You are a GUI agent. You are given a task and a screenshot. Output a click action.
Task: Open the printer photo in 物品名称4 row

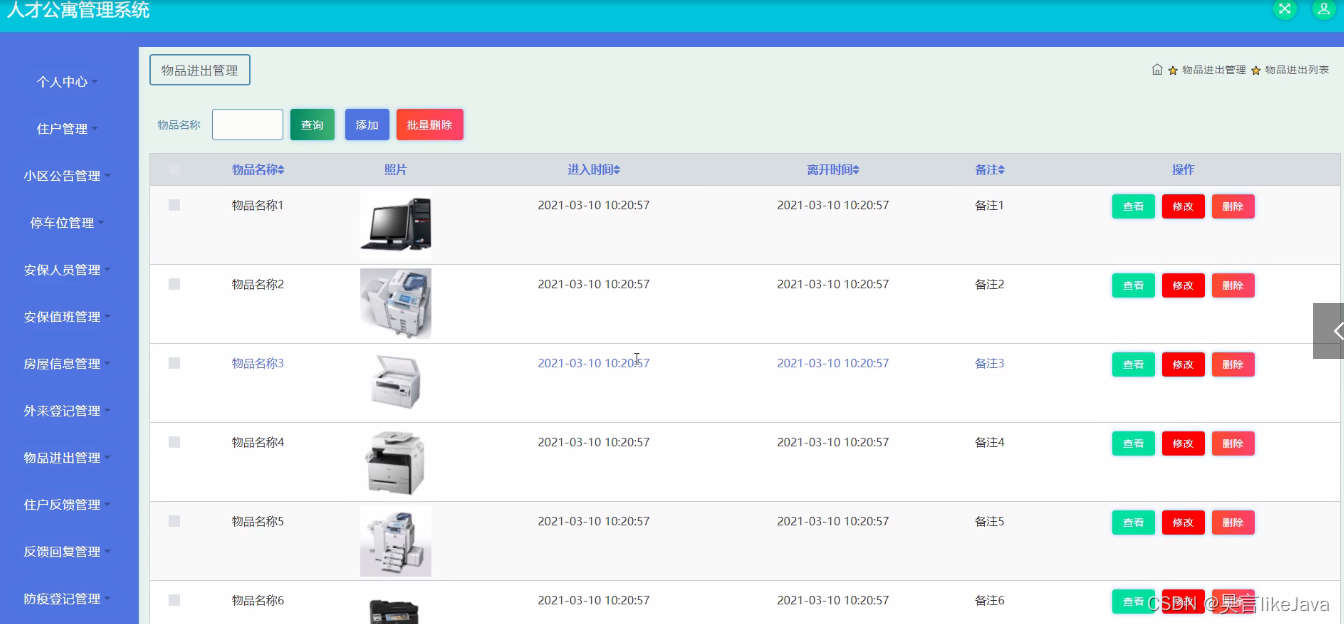pyautogui.click(x=396, y=461)
